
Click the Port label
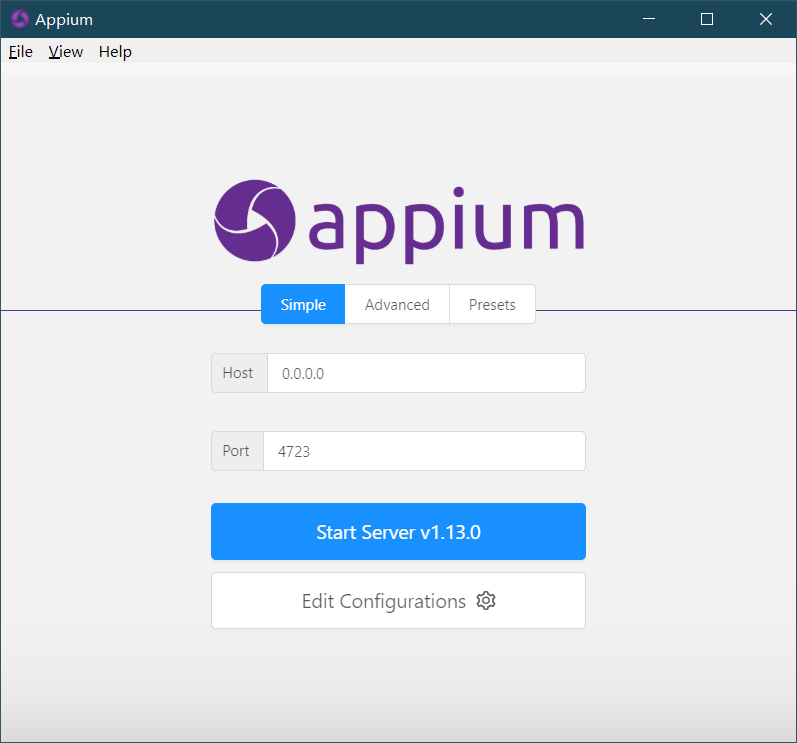[x=236, y=451]
